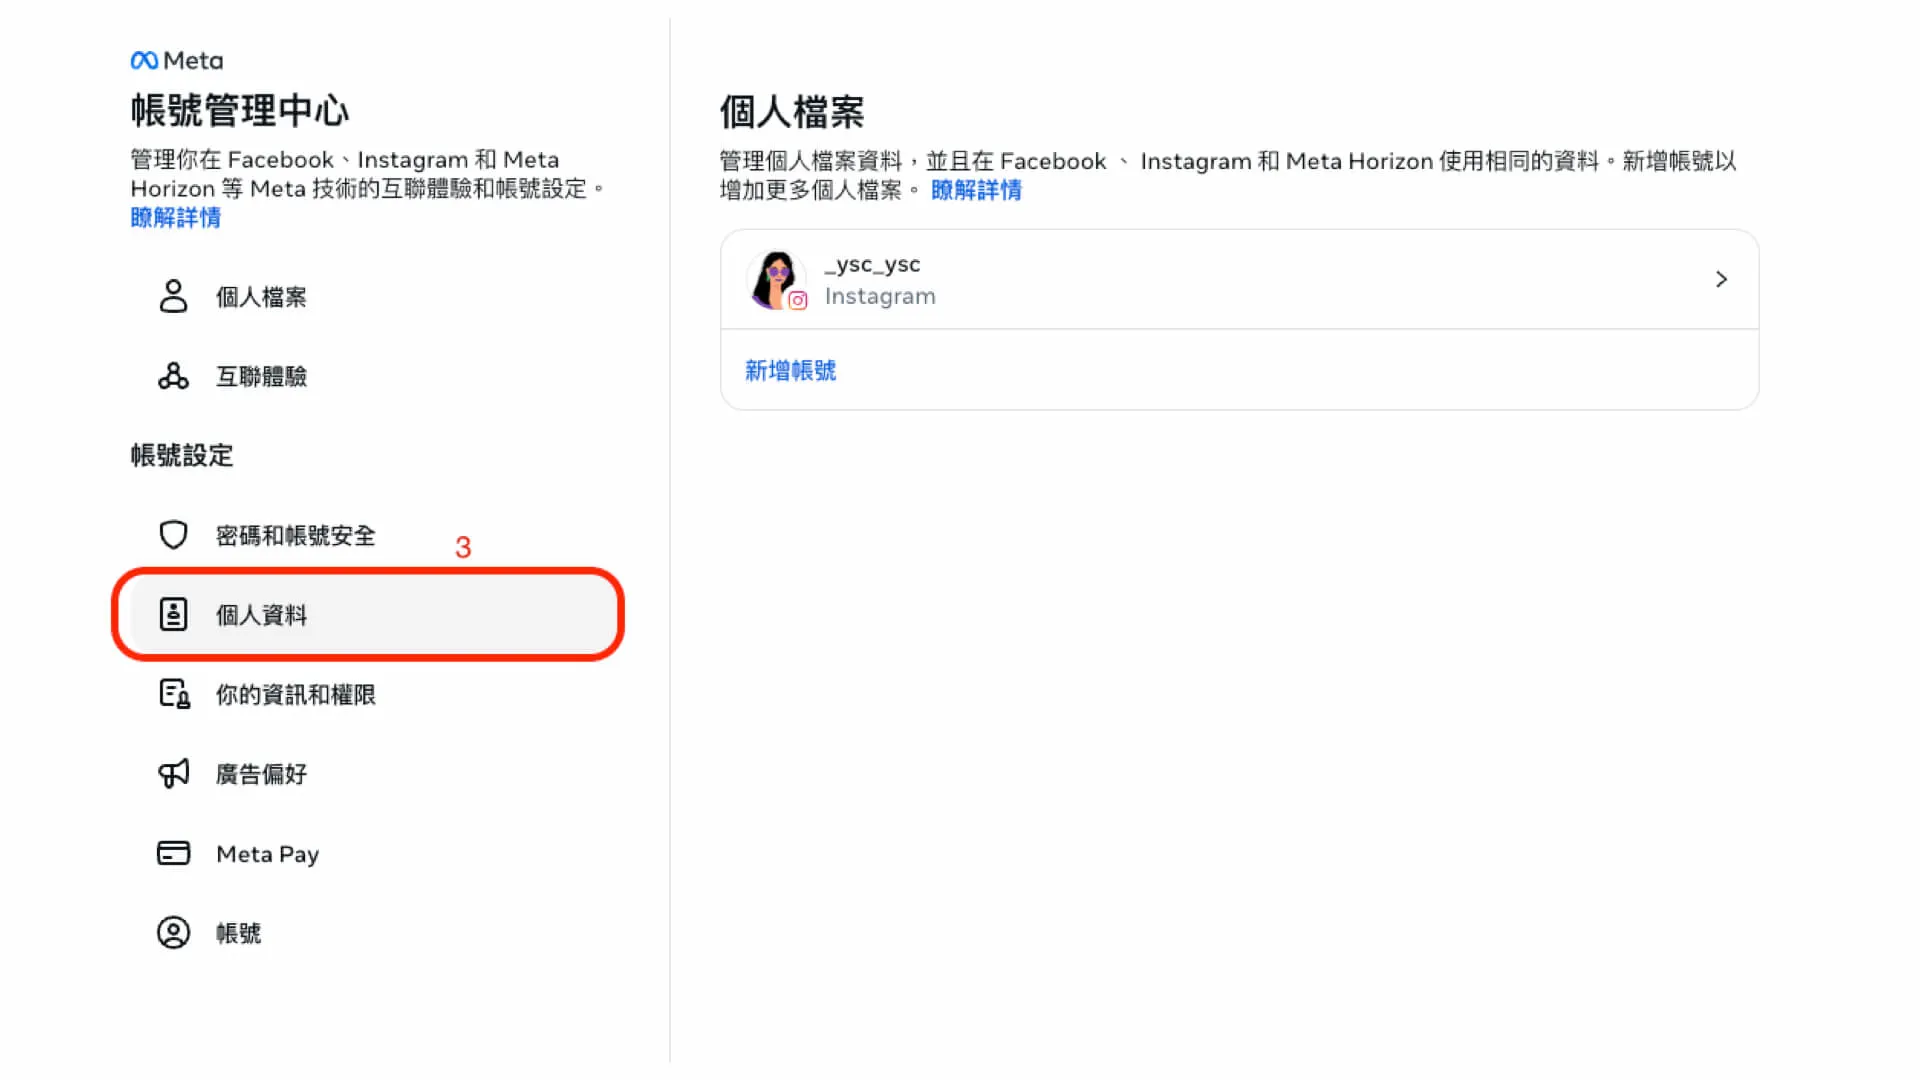This screenshot has width=1920, height=1080.
Task: Open the _ysc_ysc profile avatar
Action: click(x=776, y=279)
